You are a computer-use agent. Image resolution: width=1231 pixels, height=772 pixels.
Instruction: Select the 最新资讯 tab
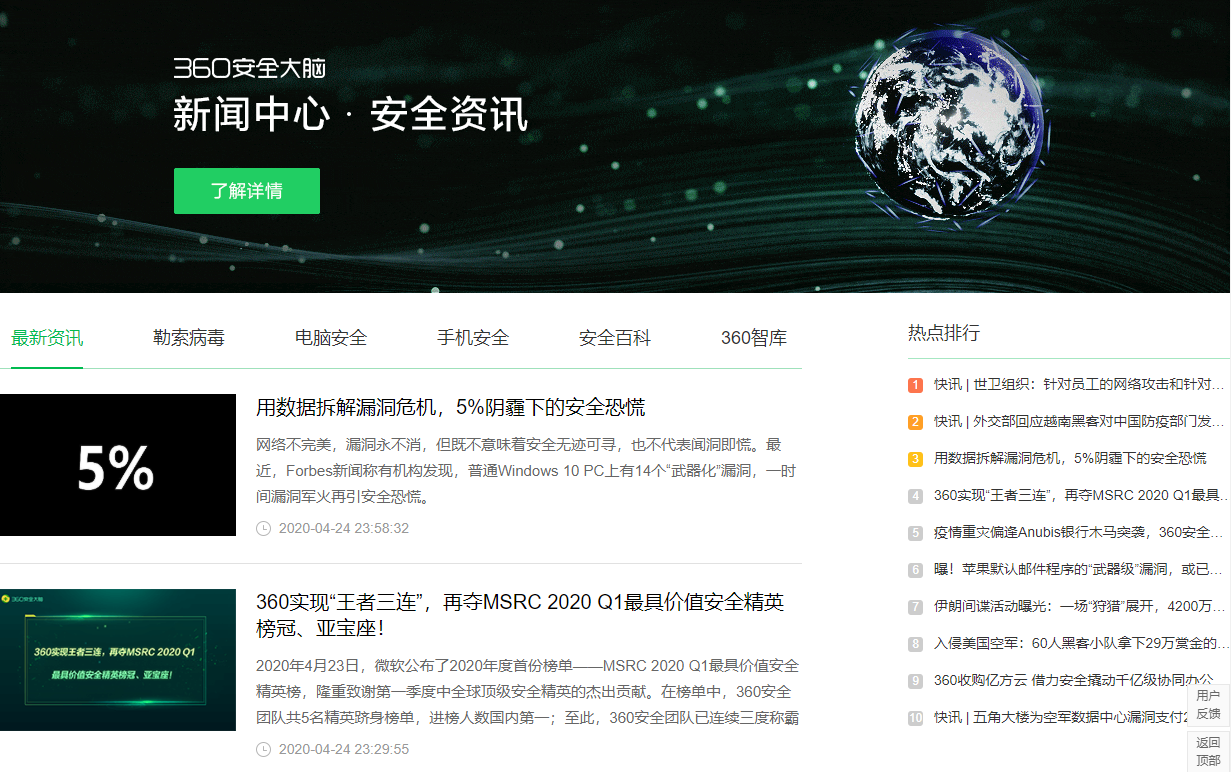(47, 338)
